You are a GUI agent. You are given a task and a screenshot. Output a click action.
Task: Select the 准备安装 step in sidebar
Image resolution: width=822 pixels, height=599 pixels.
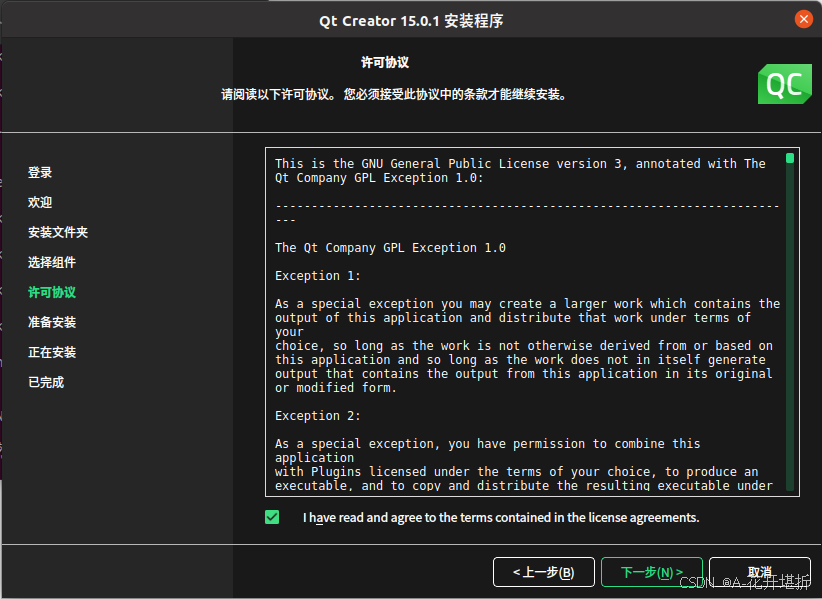(52, 322)
